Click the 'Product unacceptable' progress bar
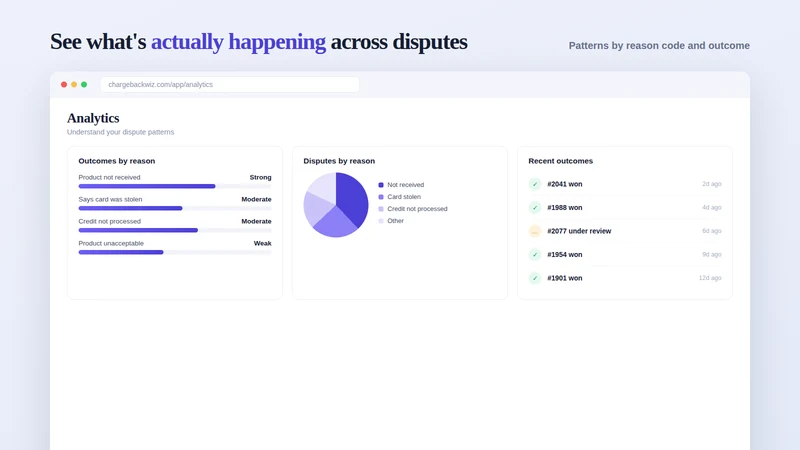The height and width of the screenshot is (450, 800). (175, 252)
